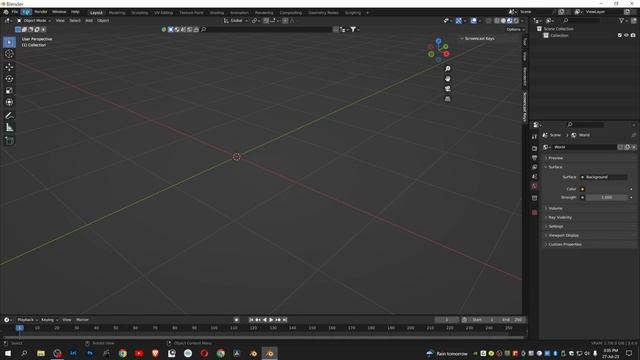Open the Scene properties tab

(x=534, y=177)
